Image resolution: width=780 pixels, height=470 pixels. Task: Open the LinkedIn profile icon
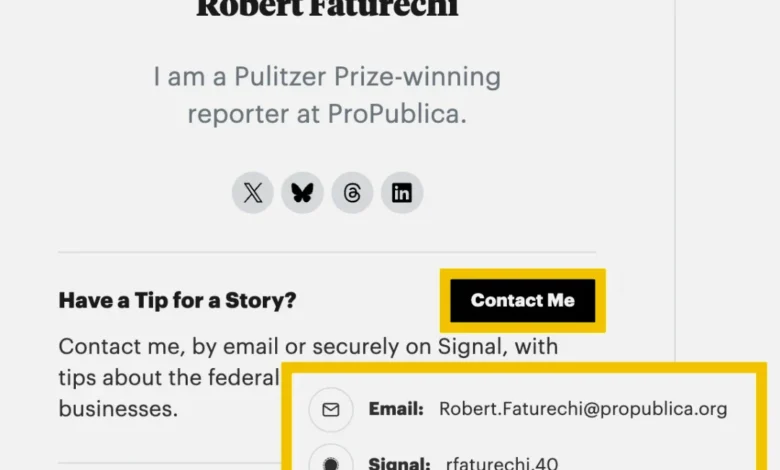click(402, 193)
